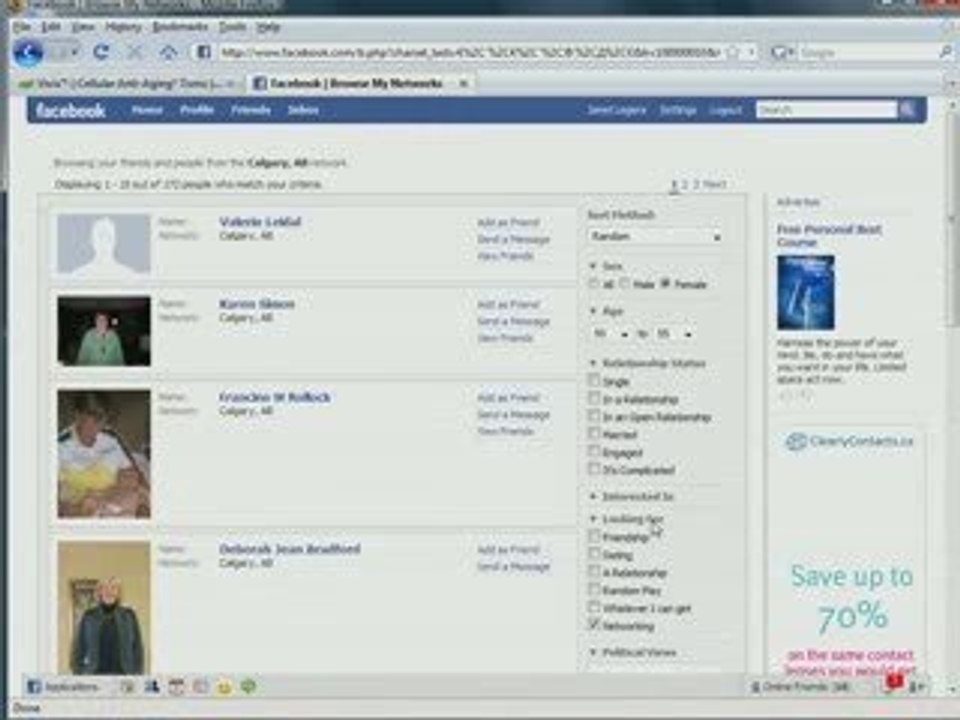Click the Next results link
The height and width of the screenshot is (720, 960).
click(714, 184)
